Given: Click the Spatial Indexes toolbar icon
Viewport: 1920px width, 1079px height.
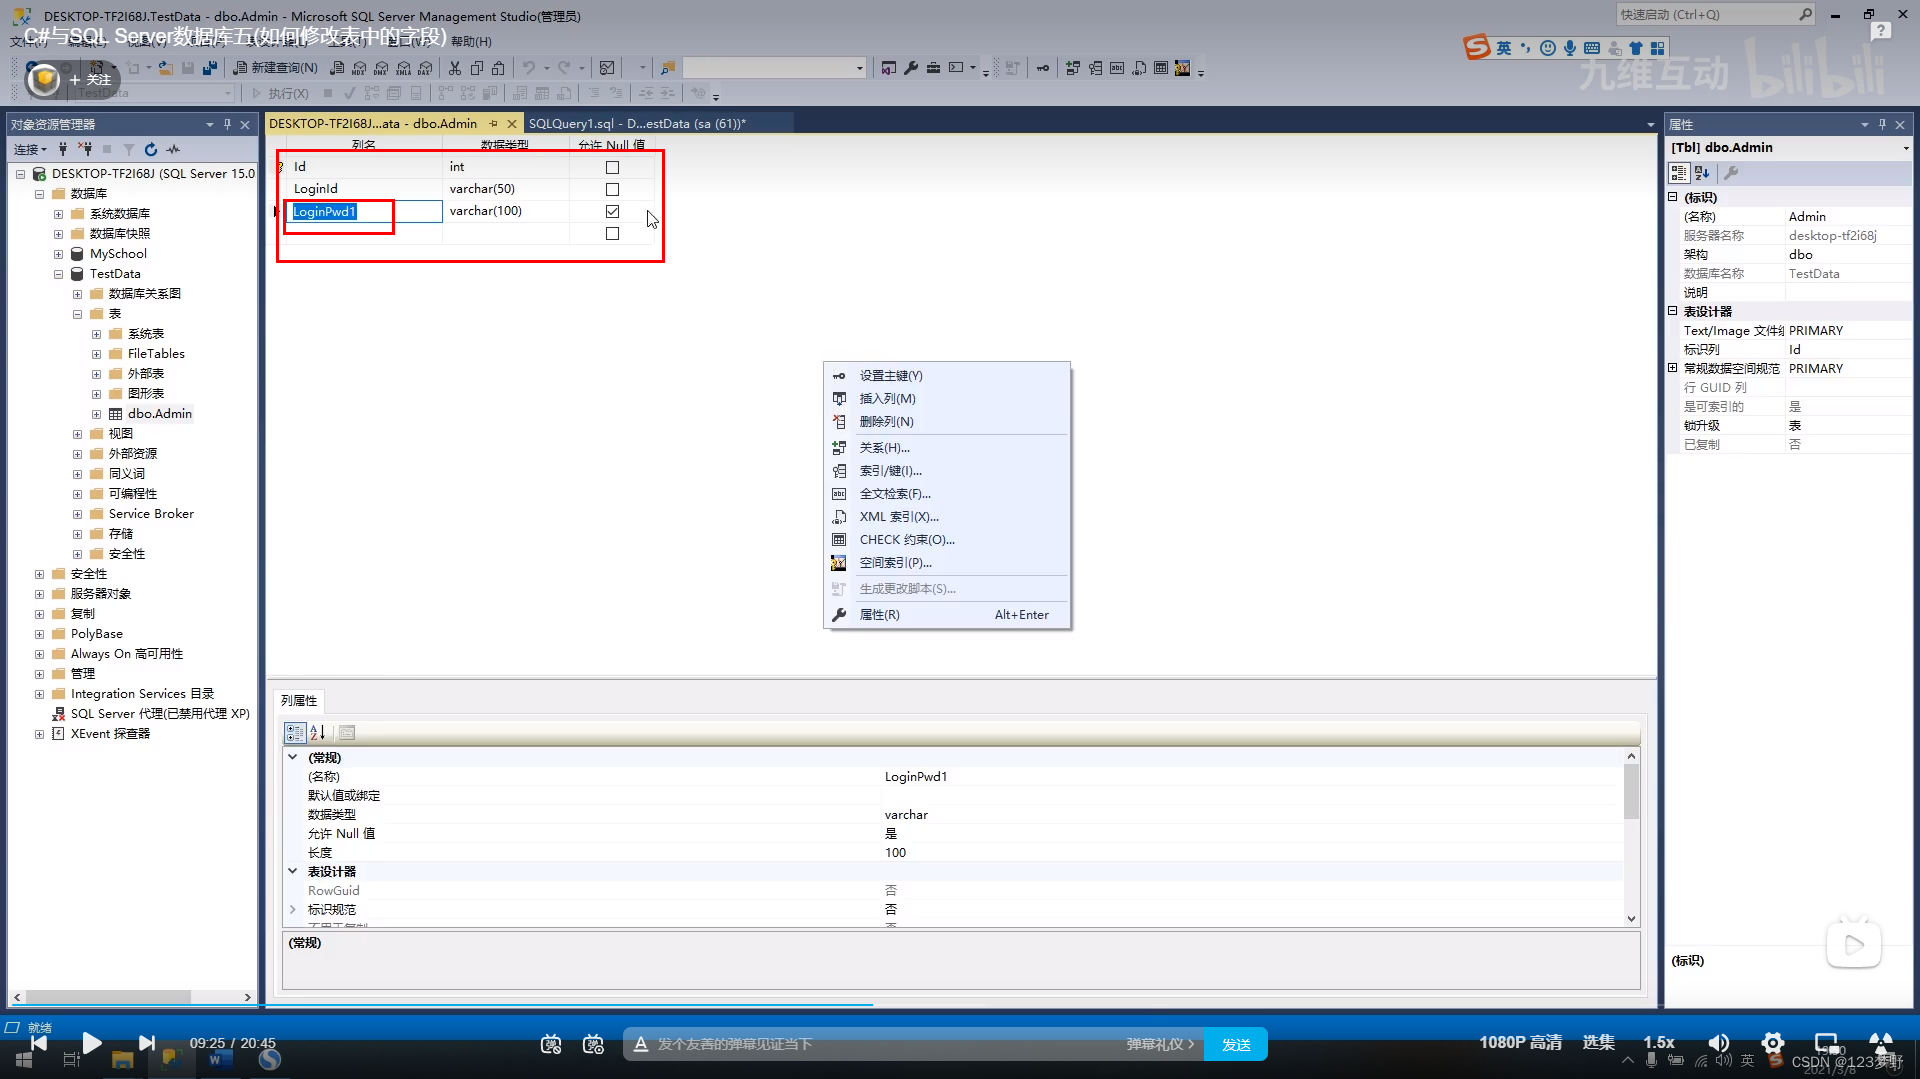Looking at the screenshot, I should pos(1183,68).
